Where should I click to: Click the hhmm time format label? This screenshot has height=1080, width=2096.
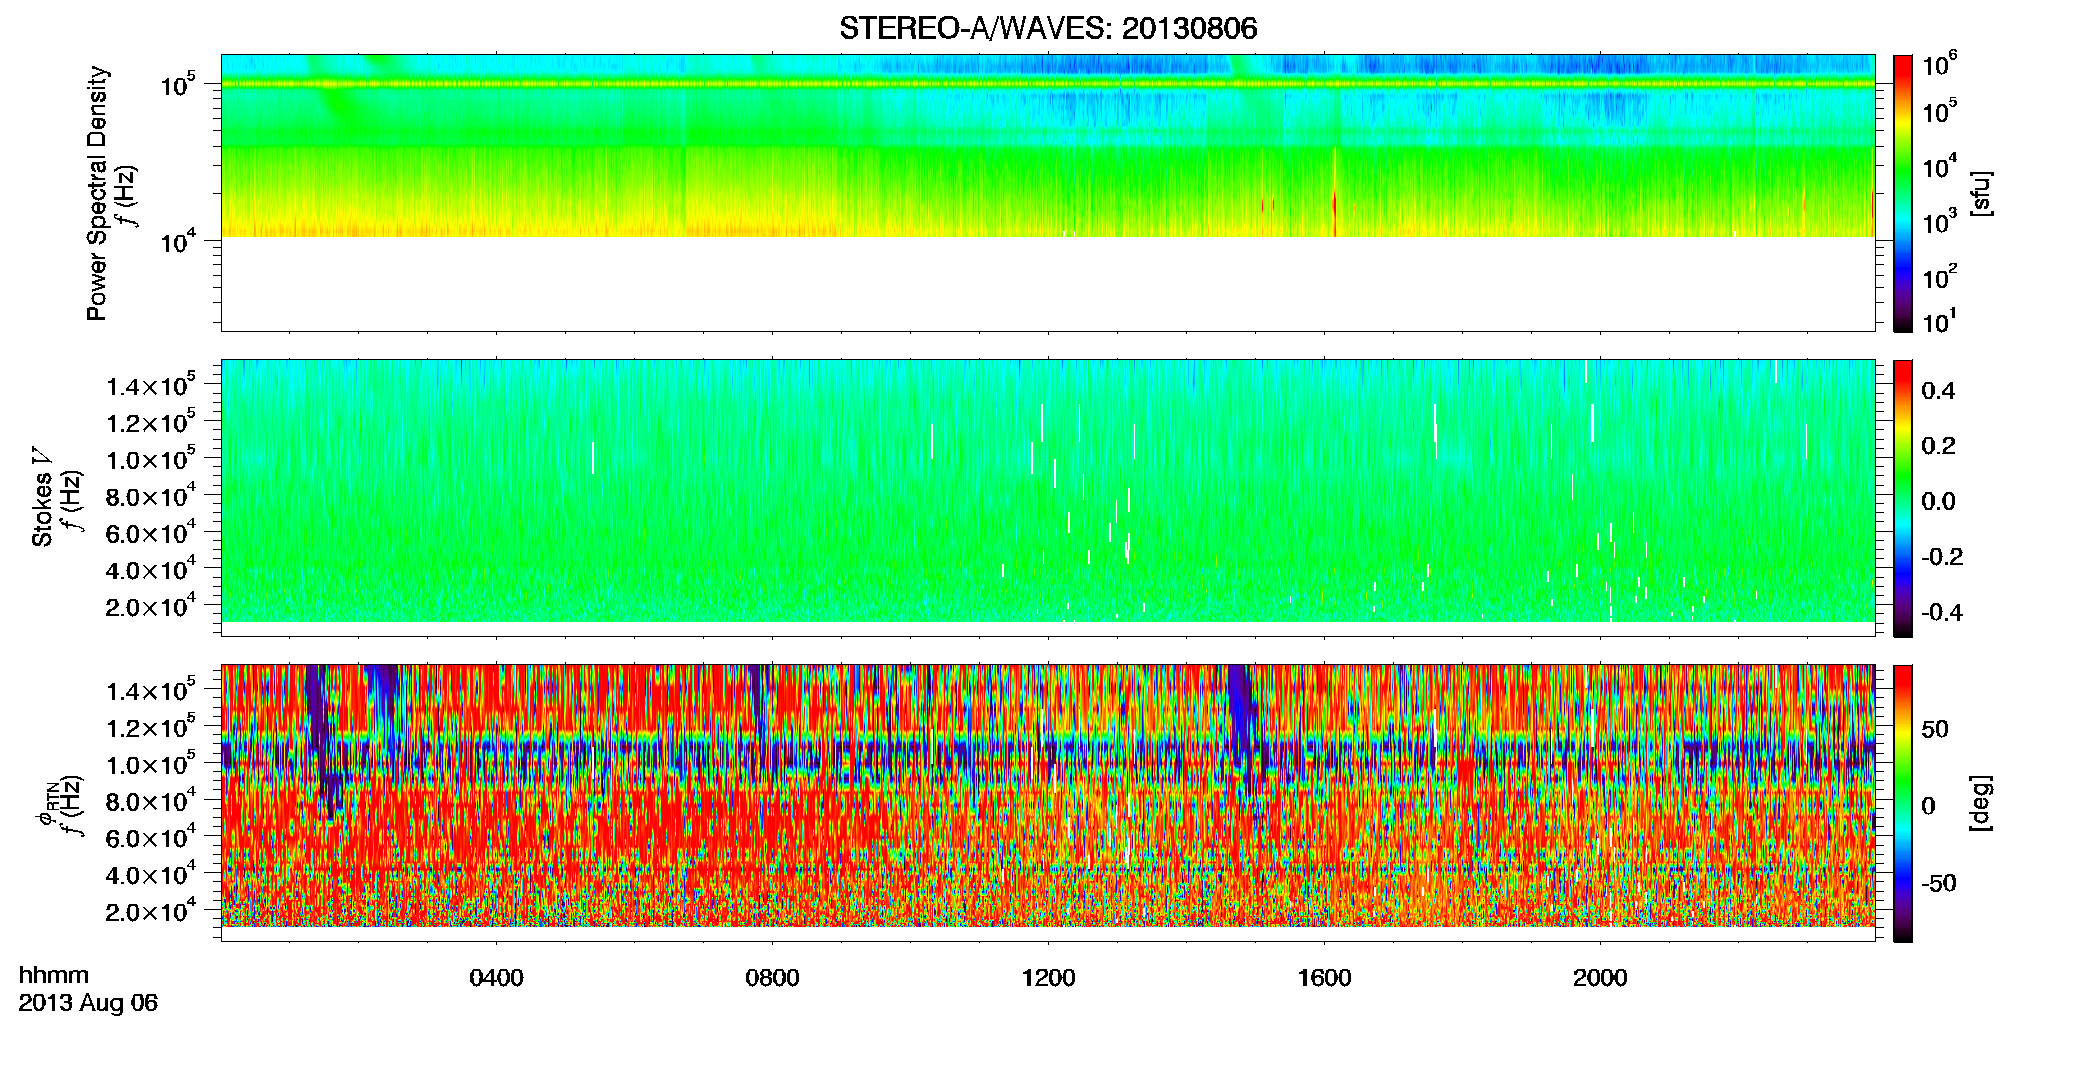pos(54,975)
